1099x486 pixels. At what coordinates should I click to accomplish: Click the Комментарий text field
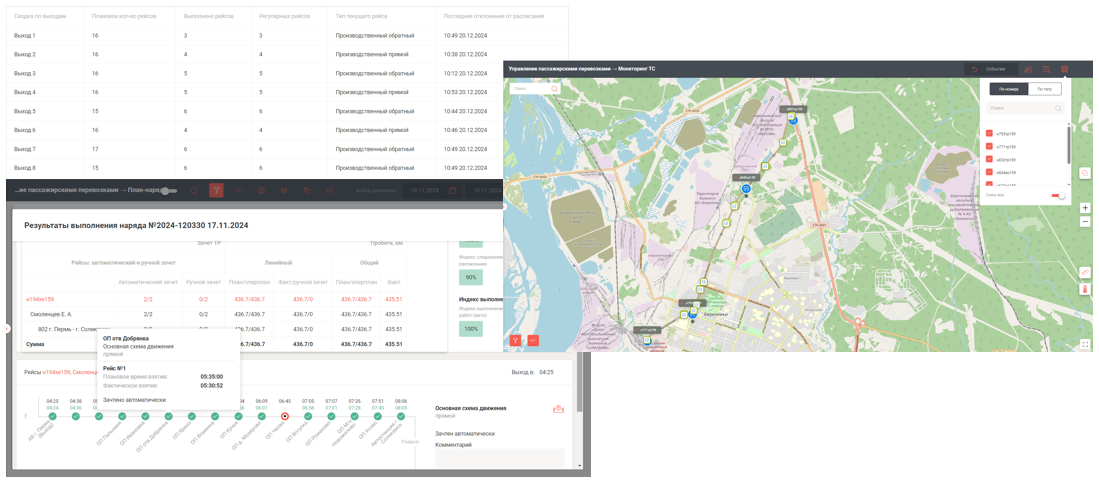(x=499, y=458)
